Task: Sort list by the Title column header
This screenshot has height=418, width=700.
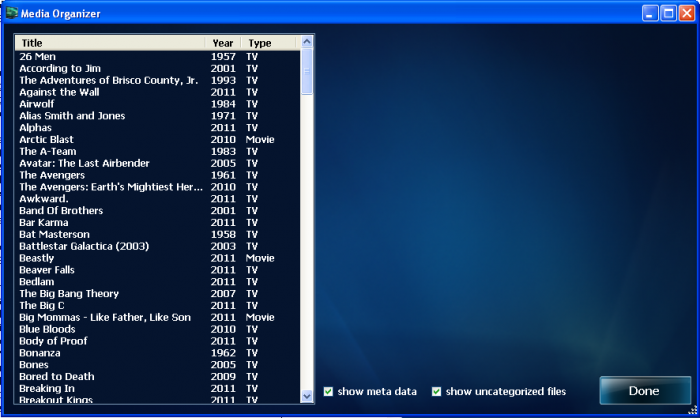Action: (x=110, y=43)
